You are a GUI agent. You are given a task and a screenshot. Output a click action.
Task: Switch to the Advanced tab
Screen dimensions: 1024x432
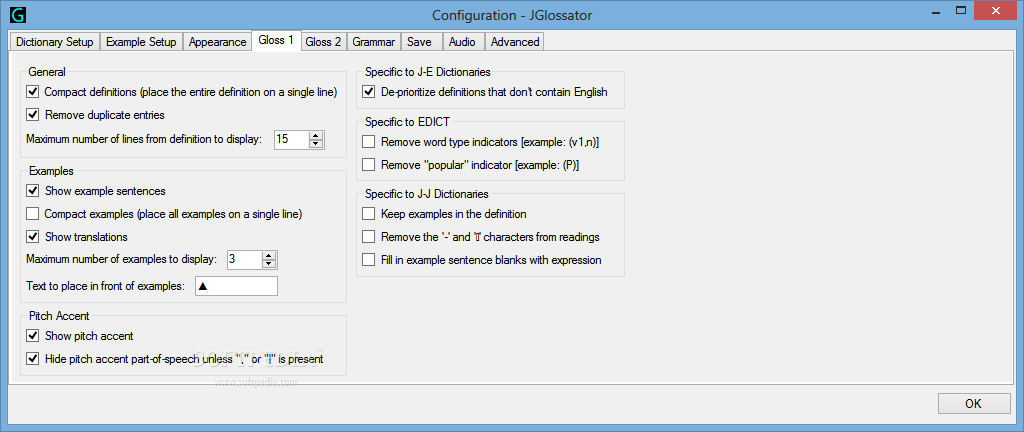(515, 42)
